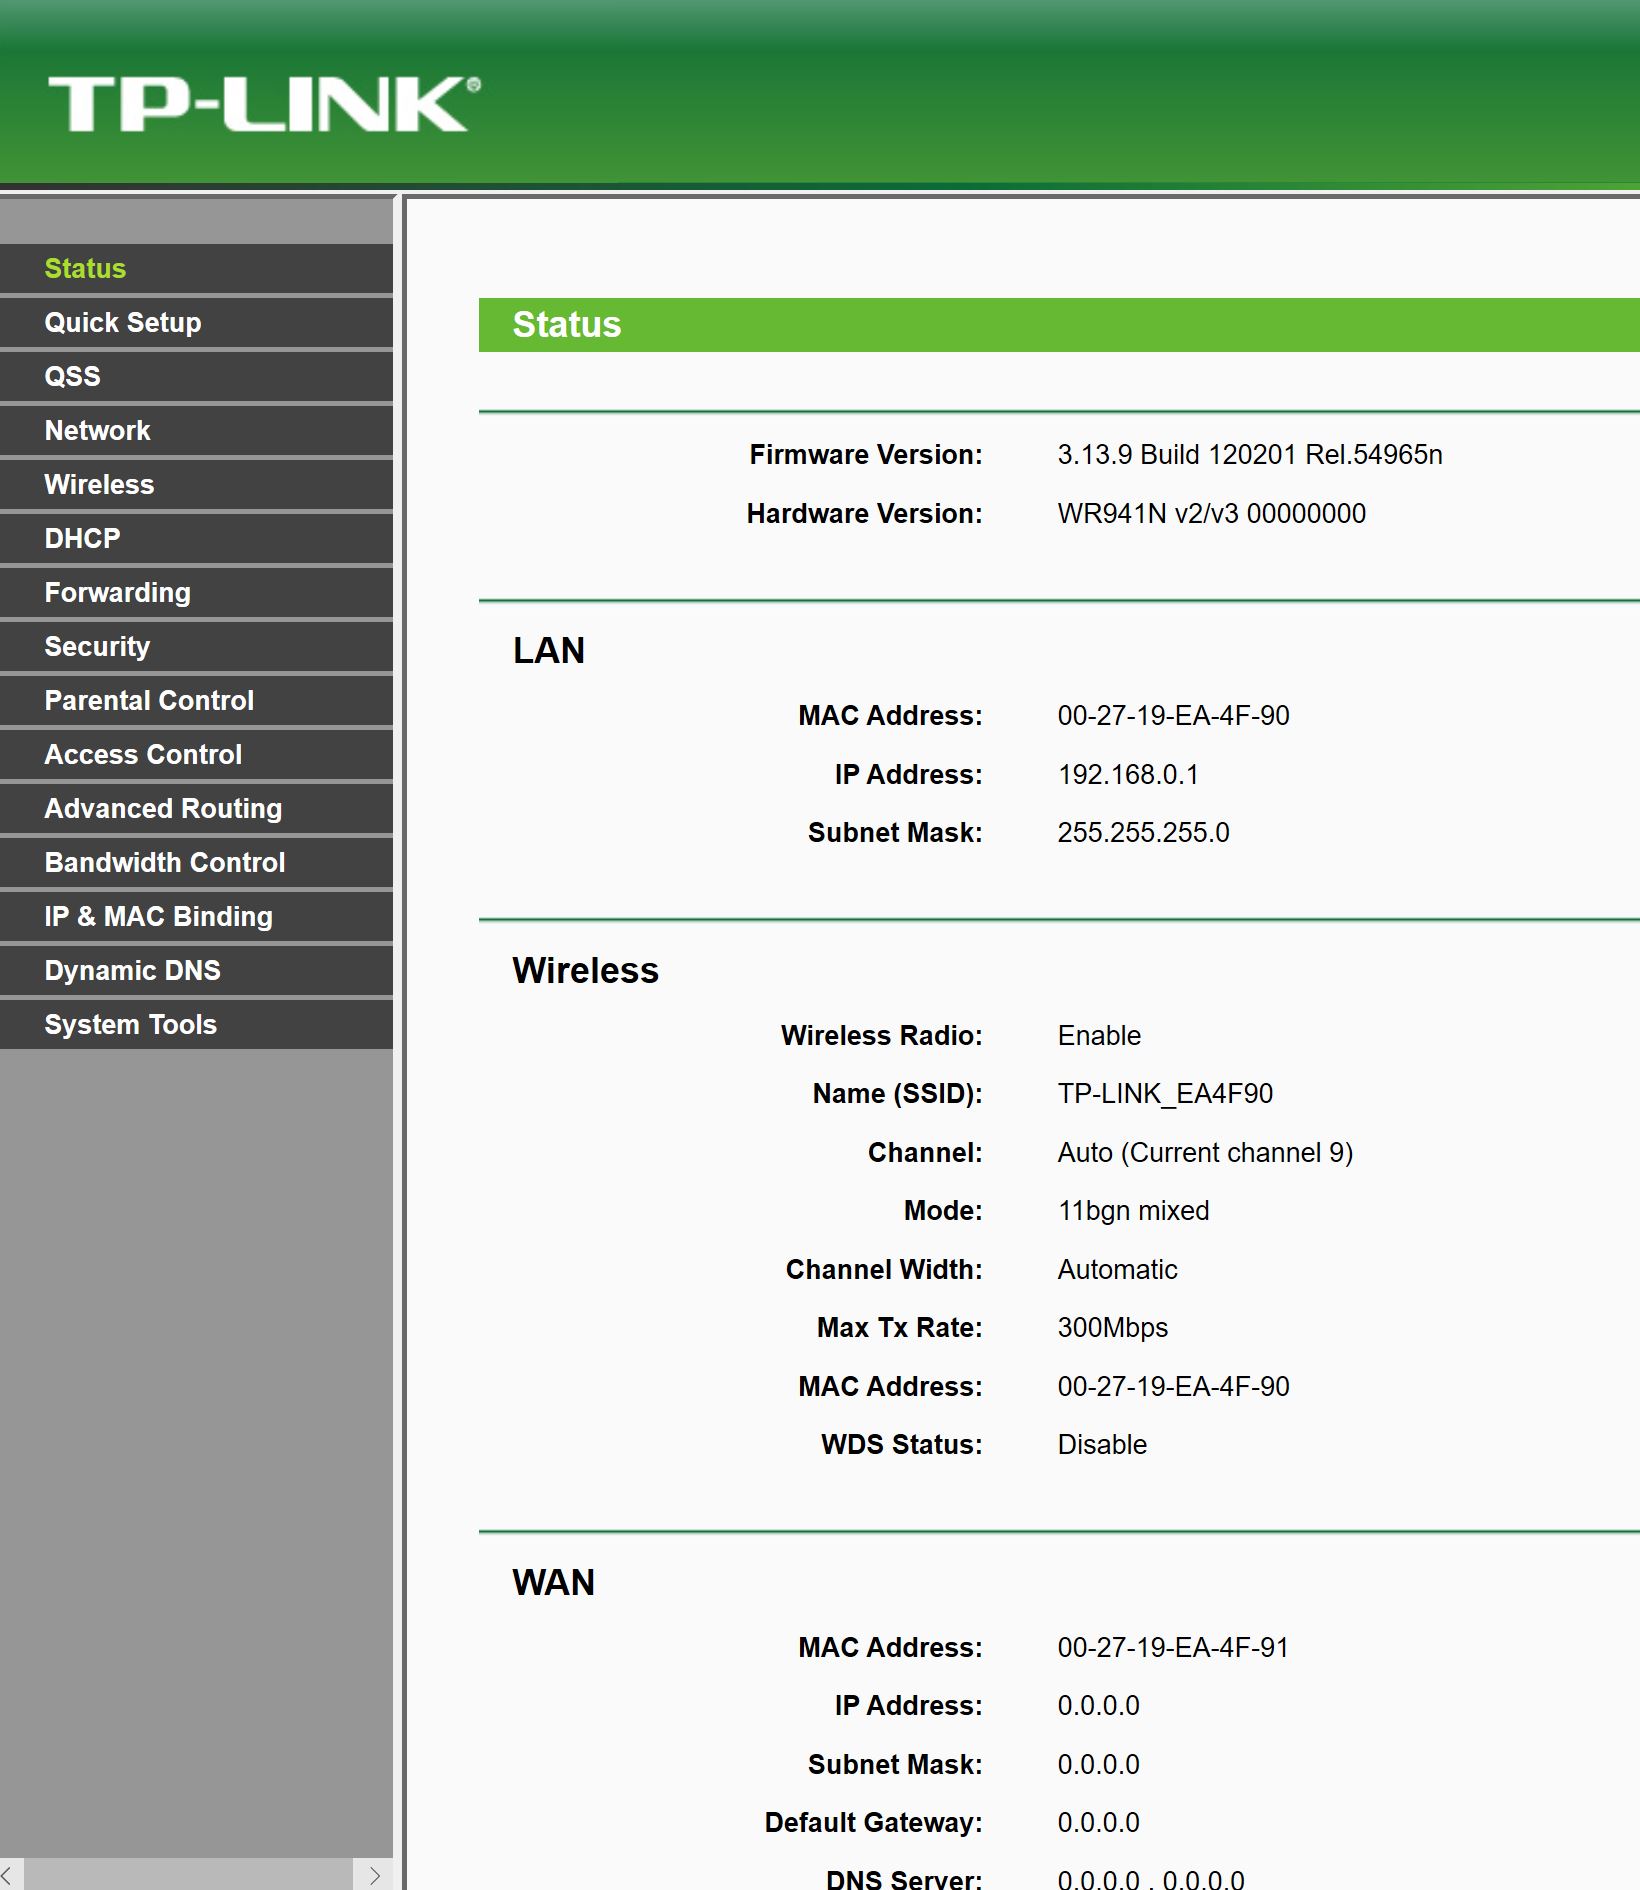Select DHCP in the sidebar

tap(196, 538)
